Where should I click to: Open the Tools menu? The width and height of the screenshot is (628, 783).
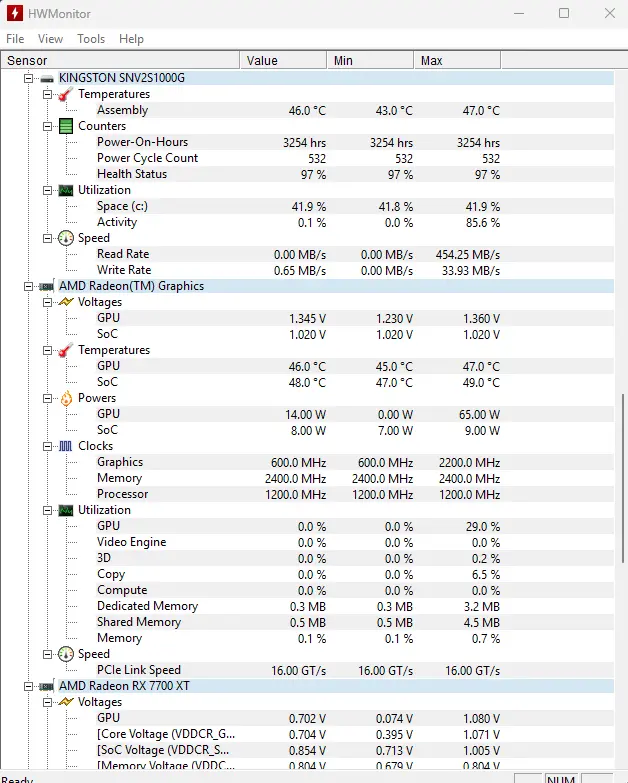[91, 39]
